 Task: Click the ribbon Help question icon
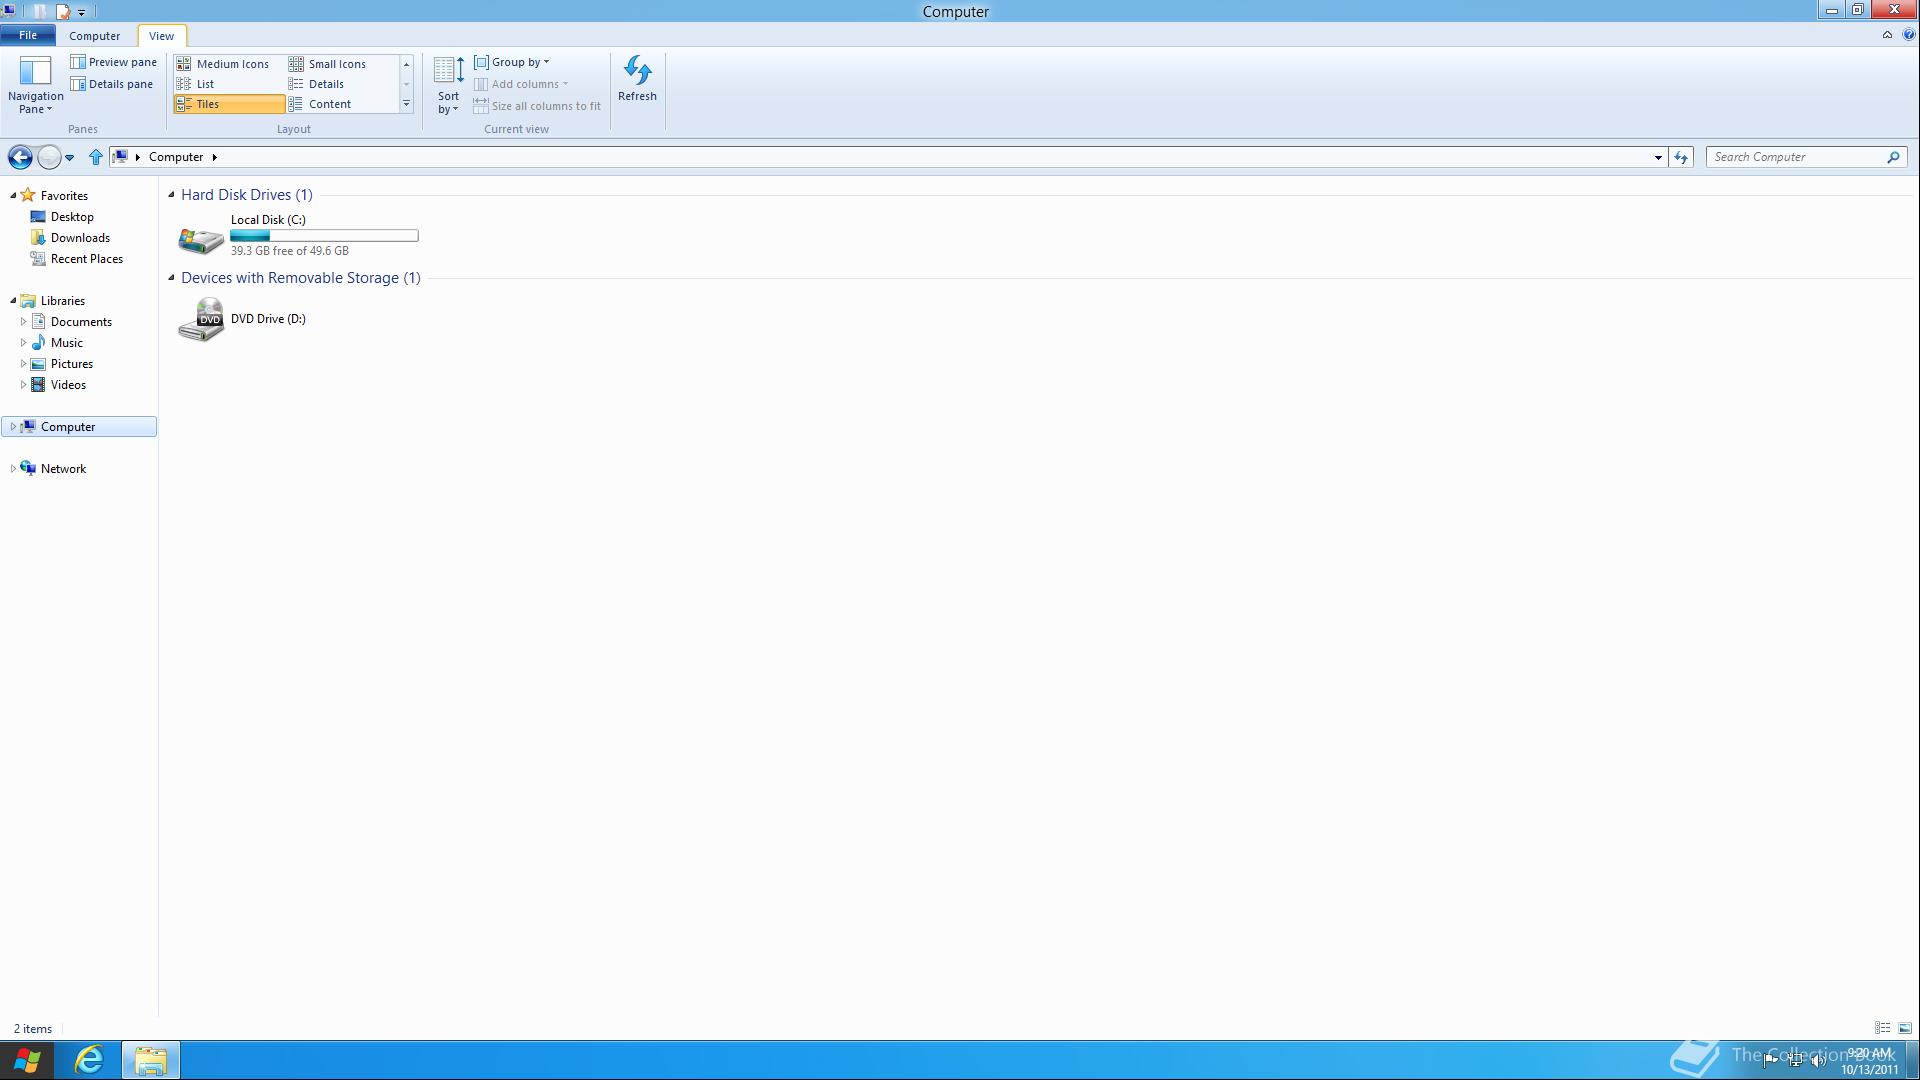click(x=1908, y=35)
